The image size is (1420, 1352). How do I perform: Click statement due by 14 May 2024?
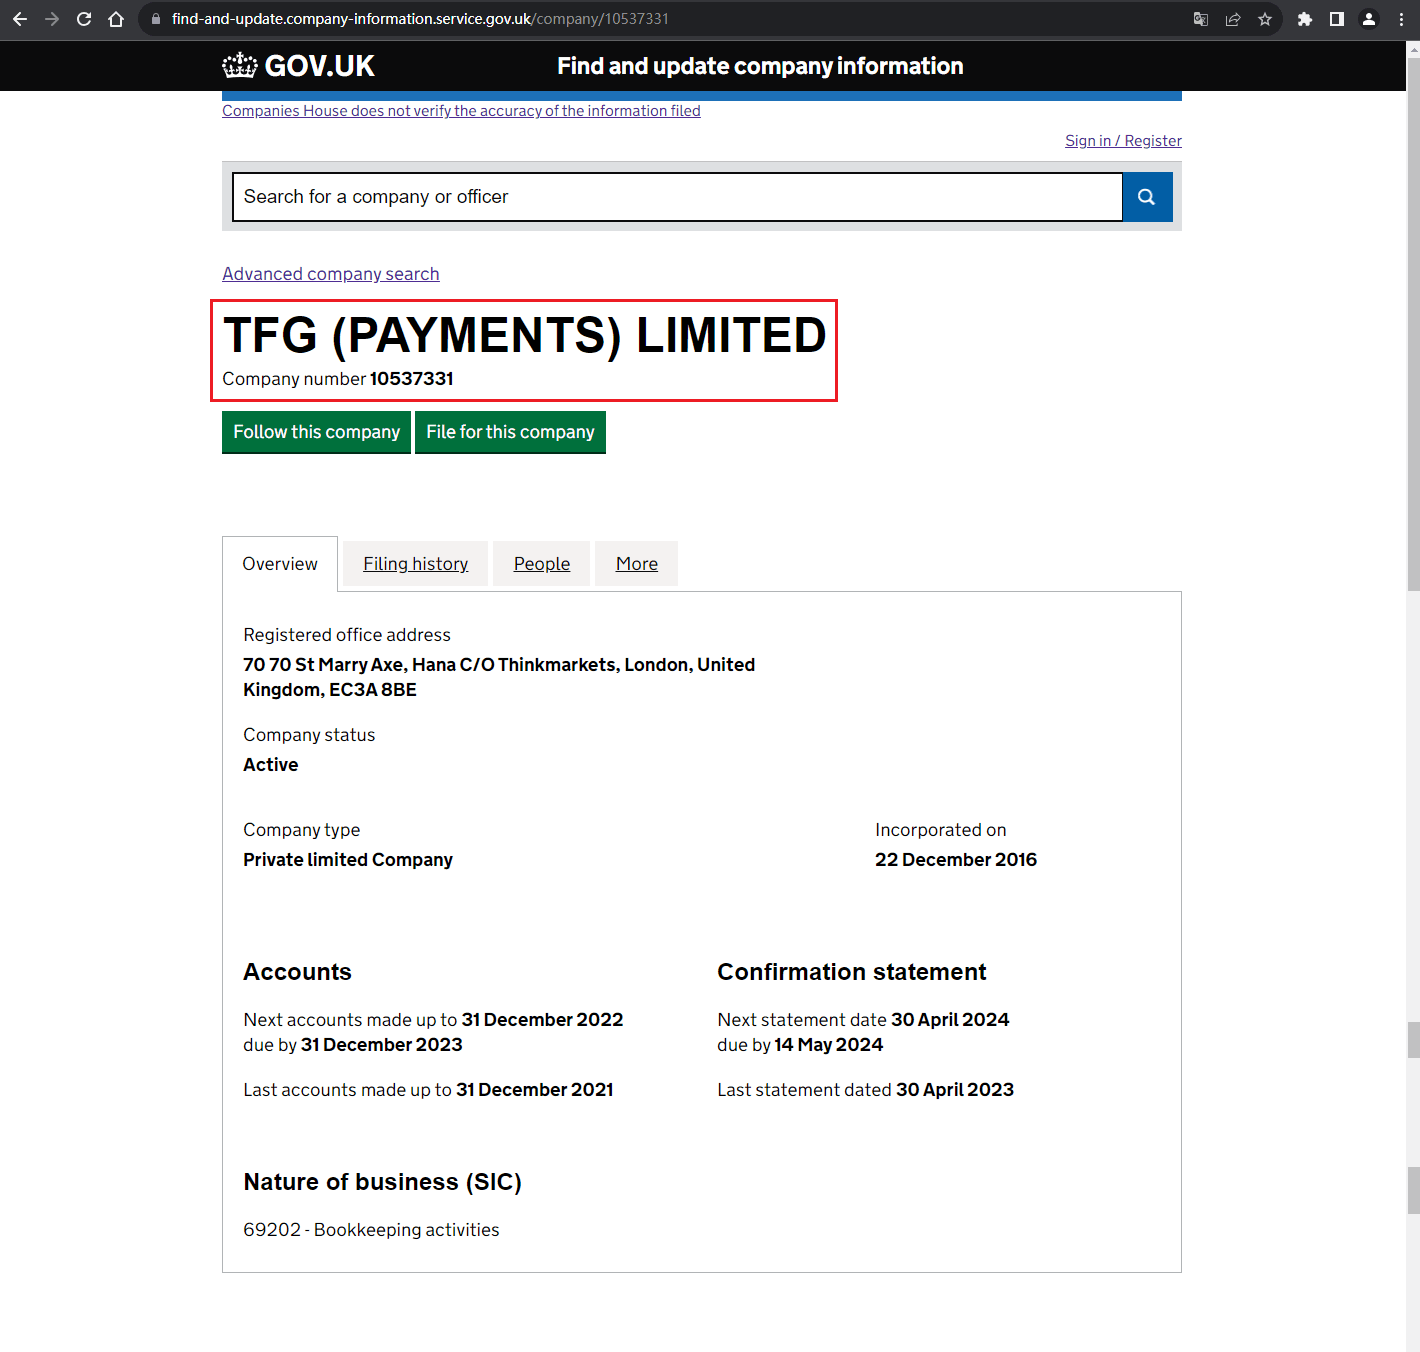800,1045
